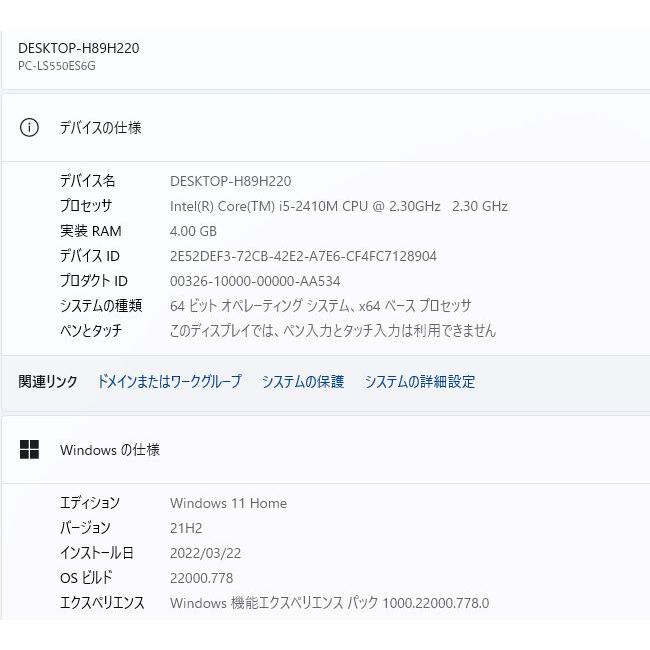Open the システムの保護 link
This screenshot has height=650, width=650.
302,382
